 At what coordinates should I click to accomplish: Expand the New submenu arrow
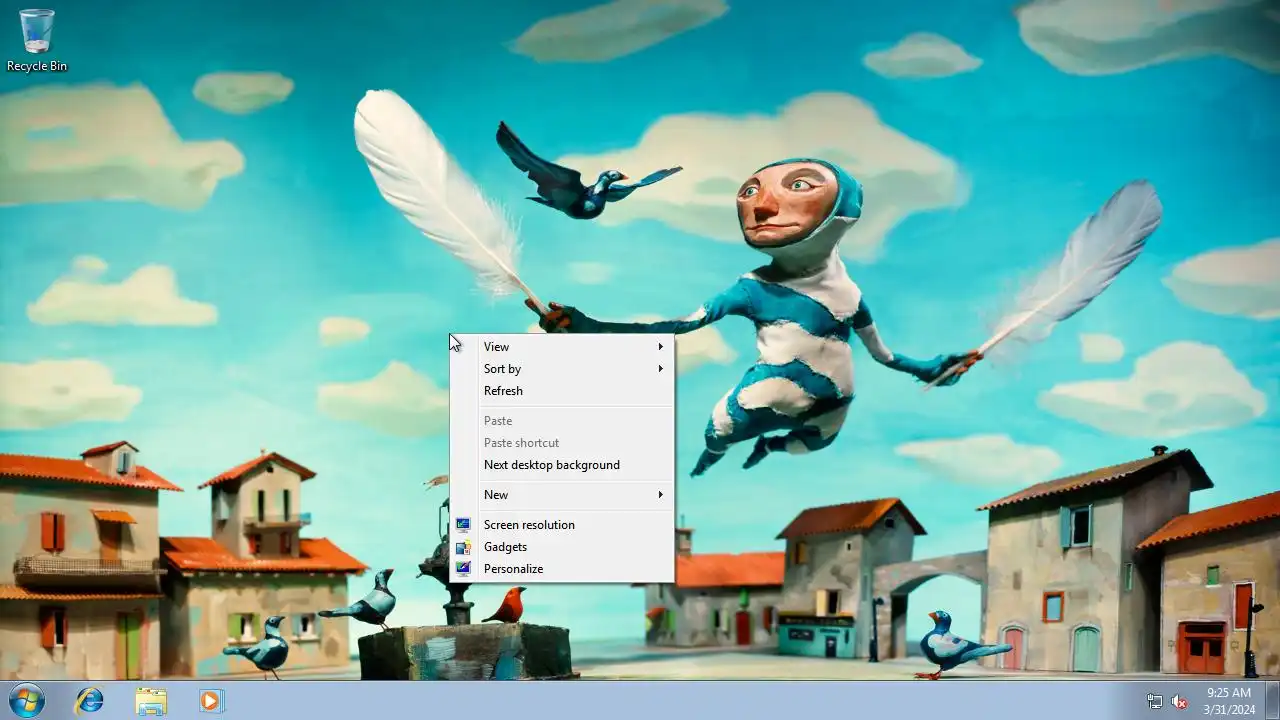click(661, 495)
